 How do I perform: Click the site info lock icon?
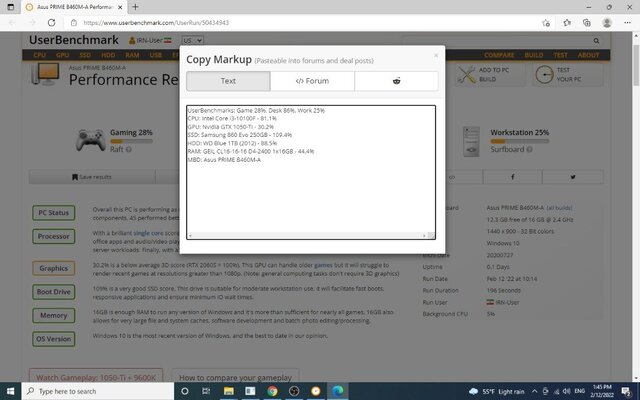tap(74, 23)
